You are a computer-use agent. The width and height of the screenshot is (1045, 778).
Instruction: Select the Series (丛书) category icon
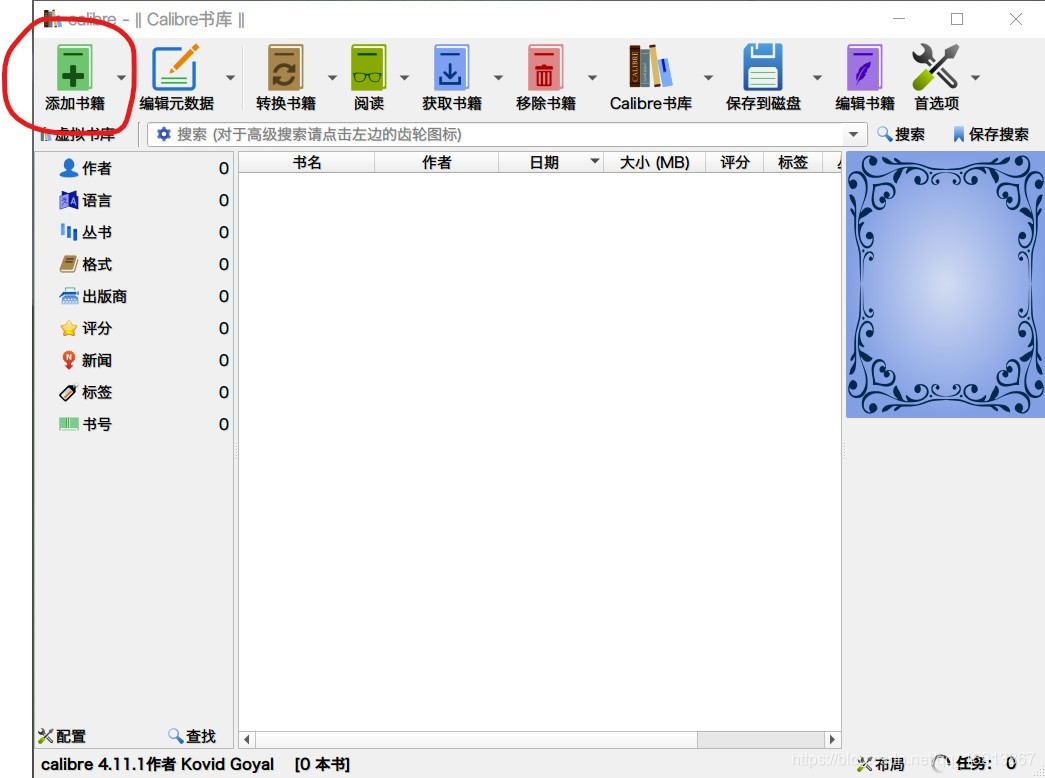click(69, 232)
